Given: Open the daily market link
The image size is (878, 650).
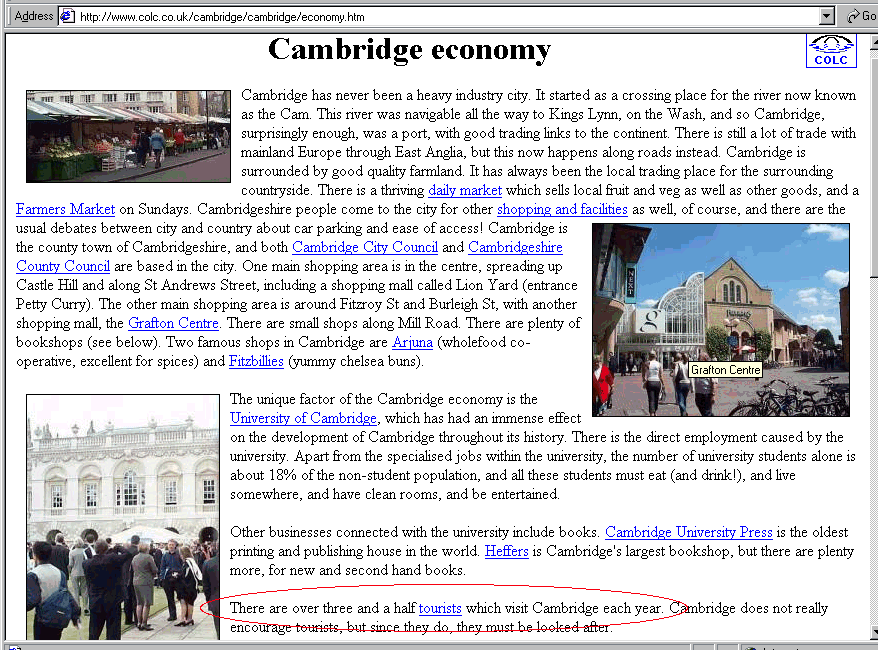Looking at the screenshot, I should pos(464,190).
